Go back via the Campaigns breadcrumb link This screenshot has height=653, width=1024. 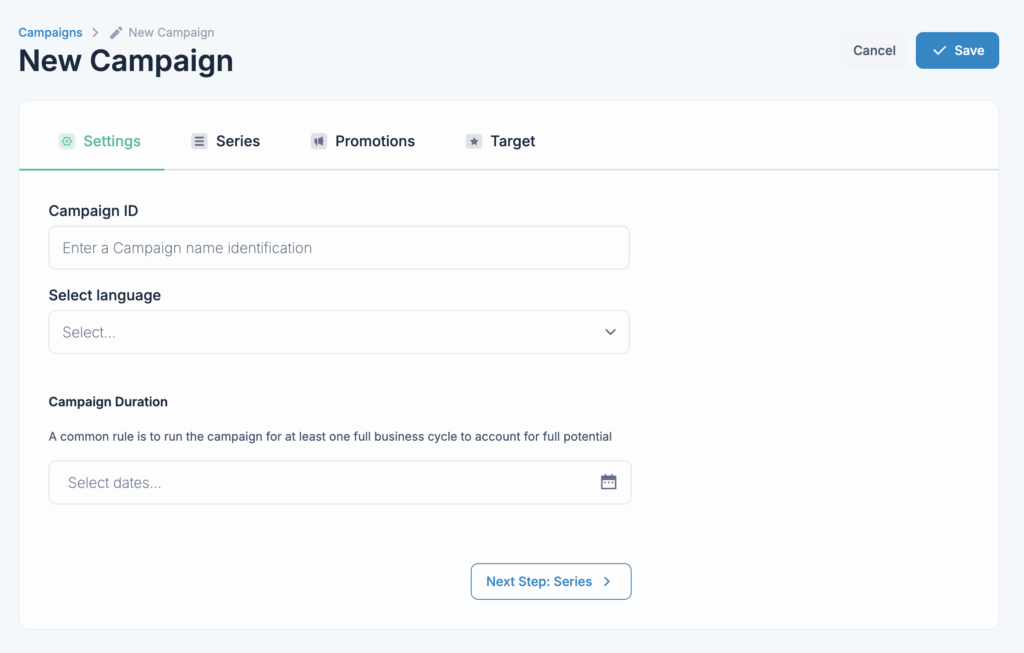50,33
